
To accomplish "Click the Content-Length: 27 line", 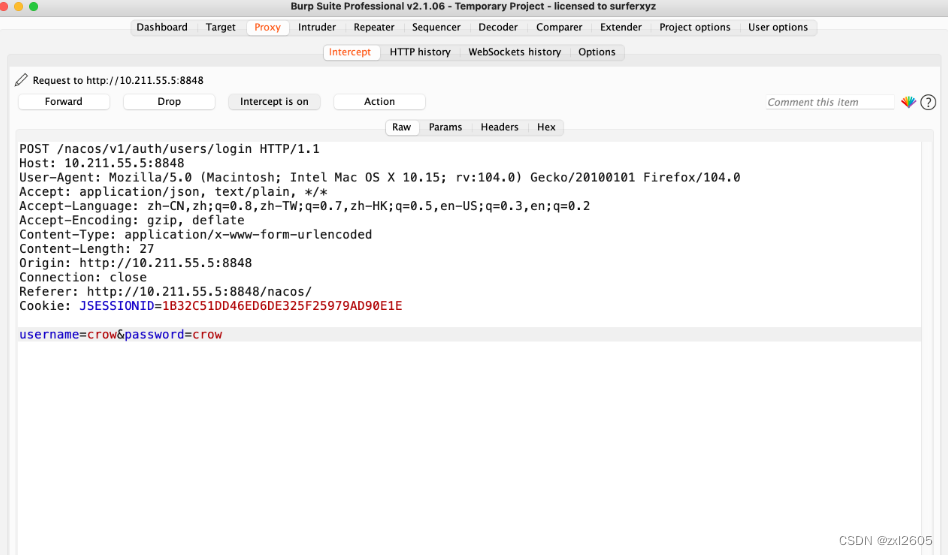I will (86, 249).
